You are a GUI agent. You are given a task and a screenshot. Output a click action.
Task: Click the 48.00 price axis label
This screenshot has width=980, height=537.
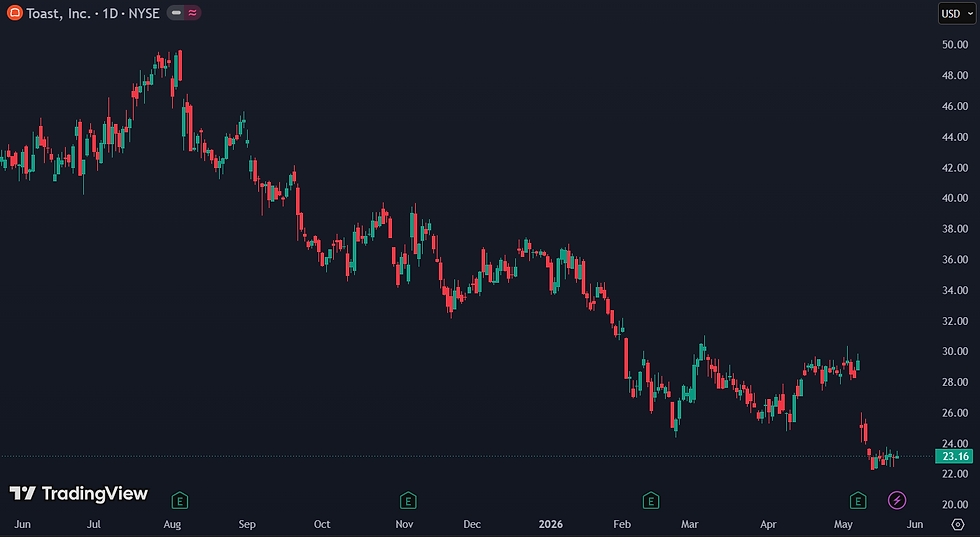tap(955, 75)
